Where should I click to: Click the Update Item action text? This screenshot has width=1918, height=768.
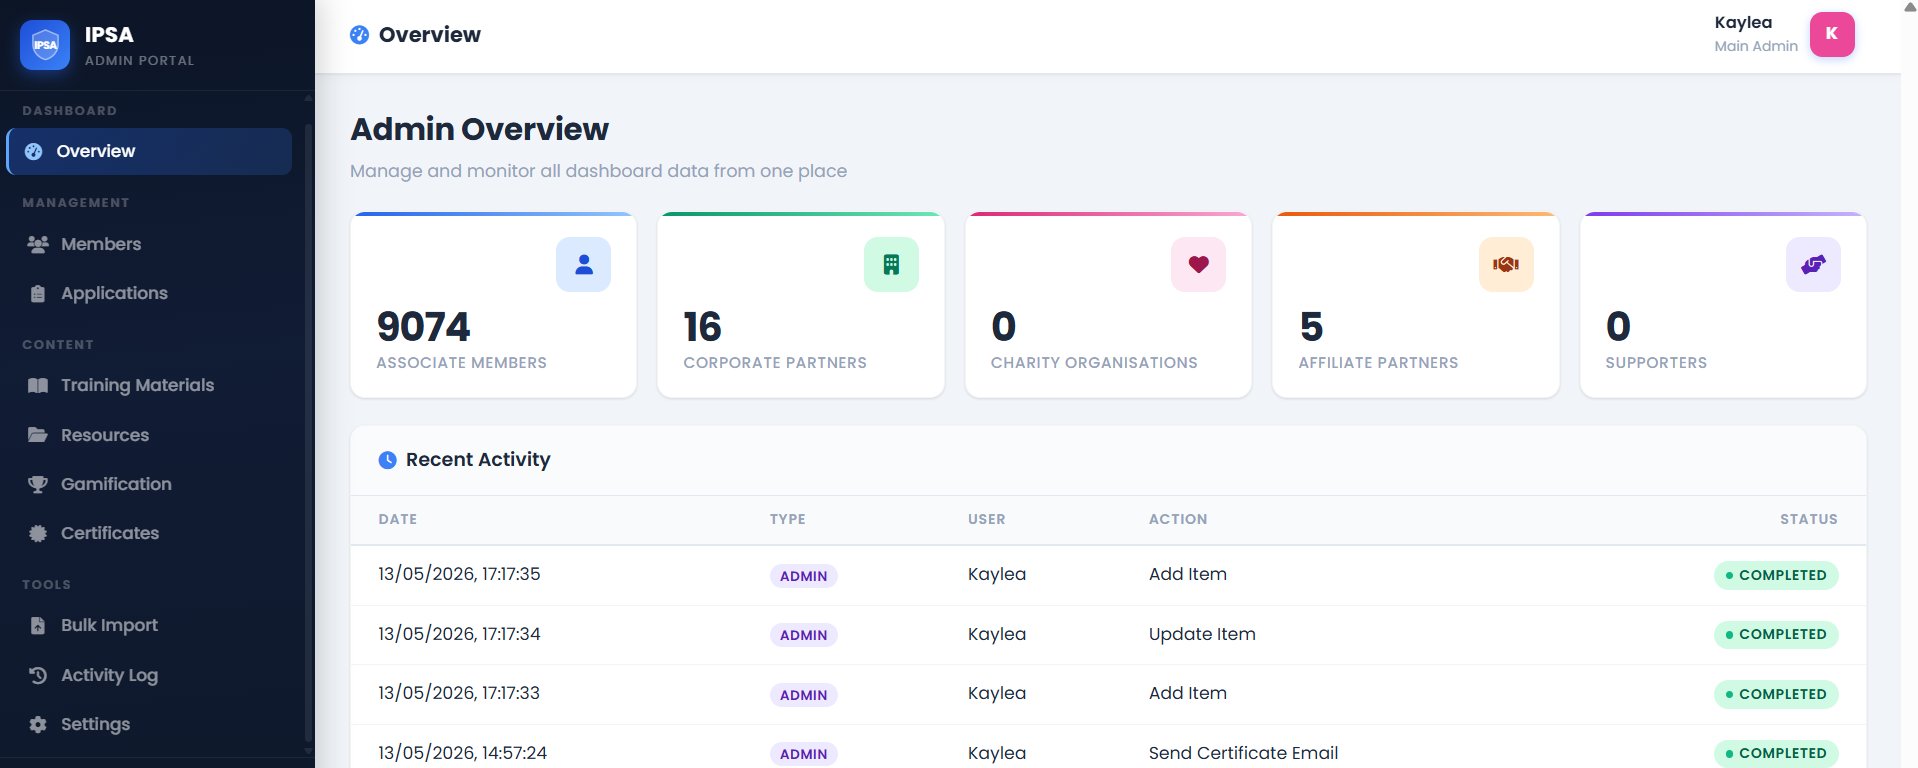pyautogui.click(x=1202, y=634)
